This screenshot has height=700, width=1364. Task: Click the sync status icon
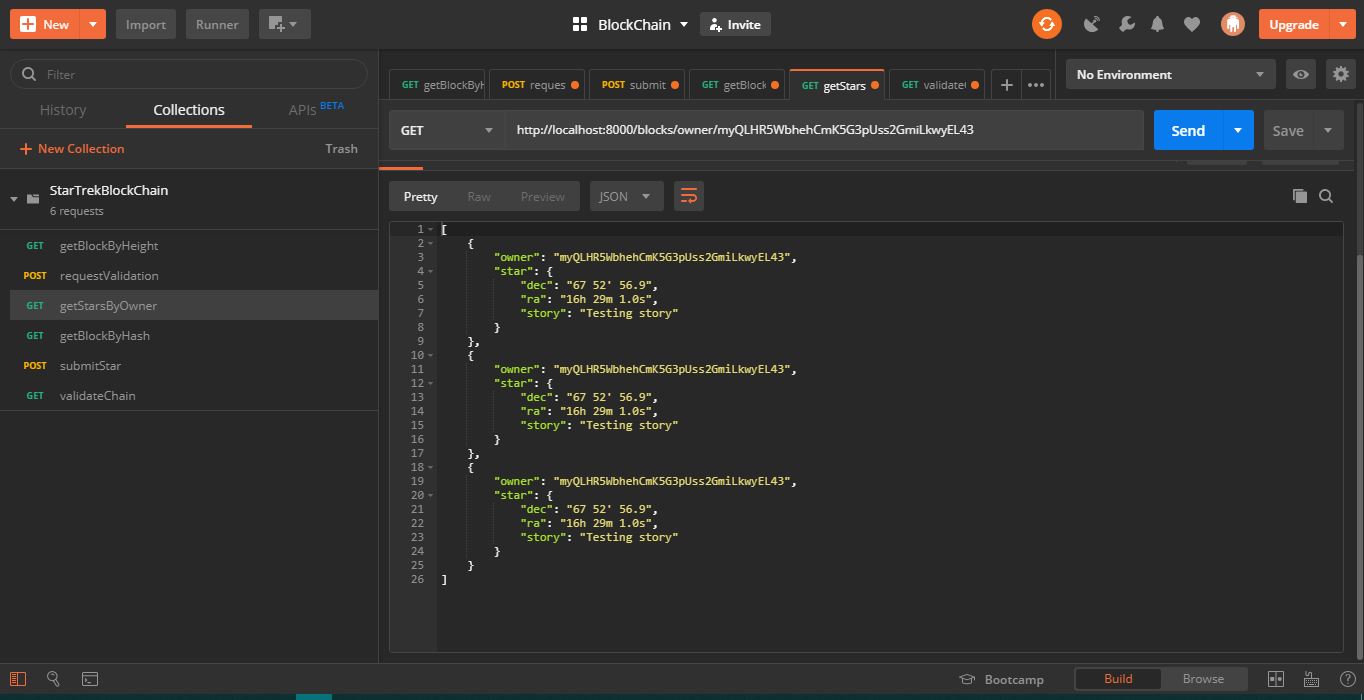(1046, 24)
